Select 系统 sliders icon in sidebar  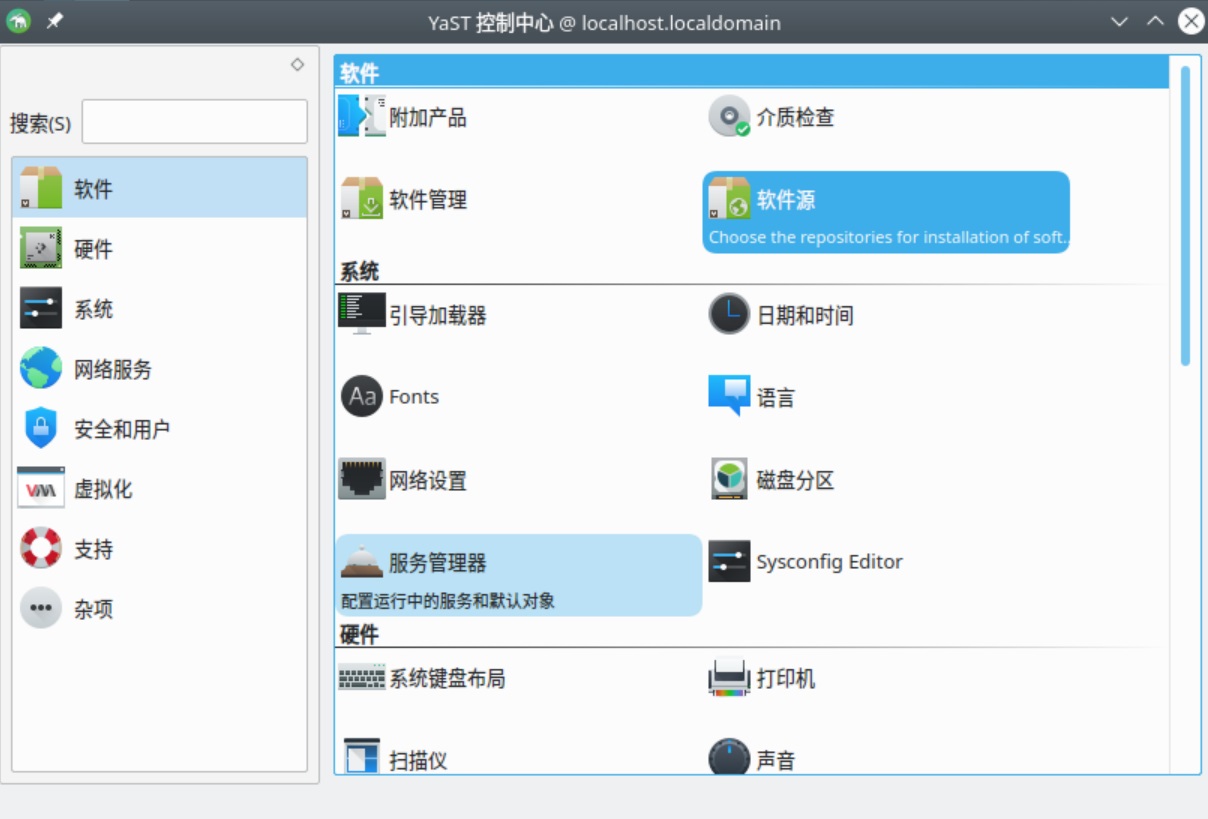pyautogui.click(x=41, y=308)
